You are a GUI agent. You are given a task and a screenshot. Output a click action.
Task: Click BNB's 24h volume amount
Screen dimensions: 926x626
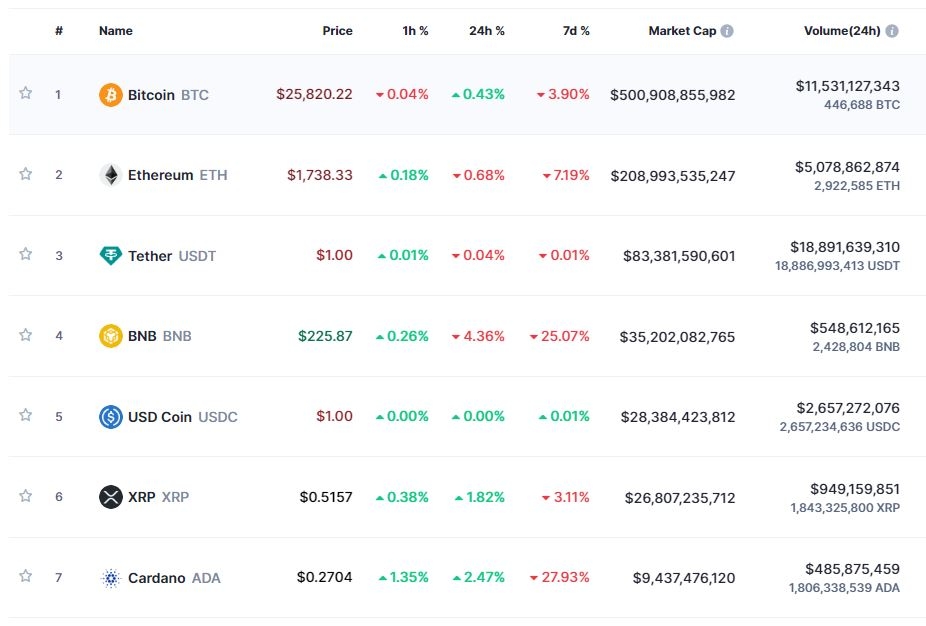point(855,327)
